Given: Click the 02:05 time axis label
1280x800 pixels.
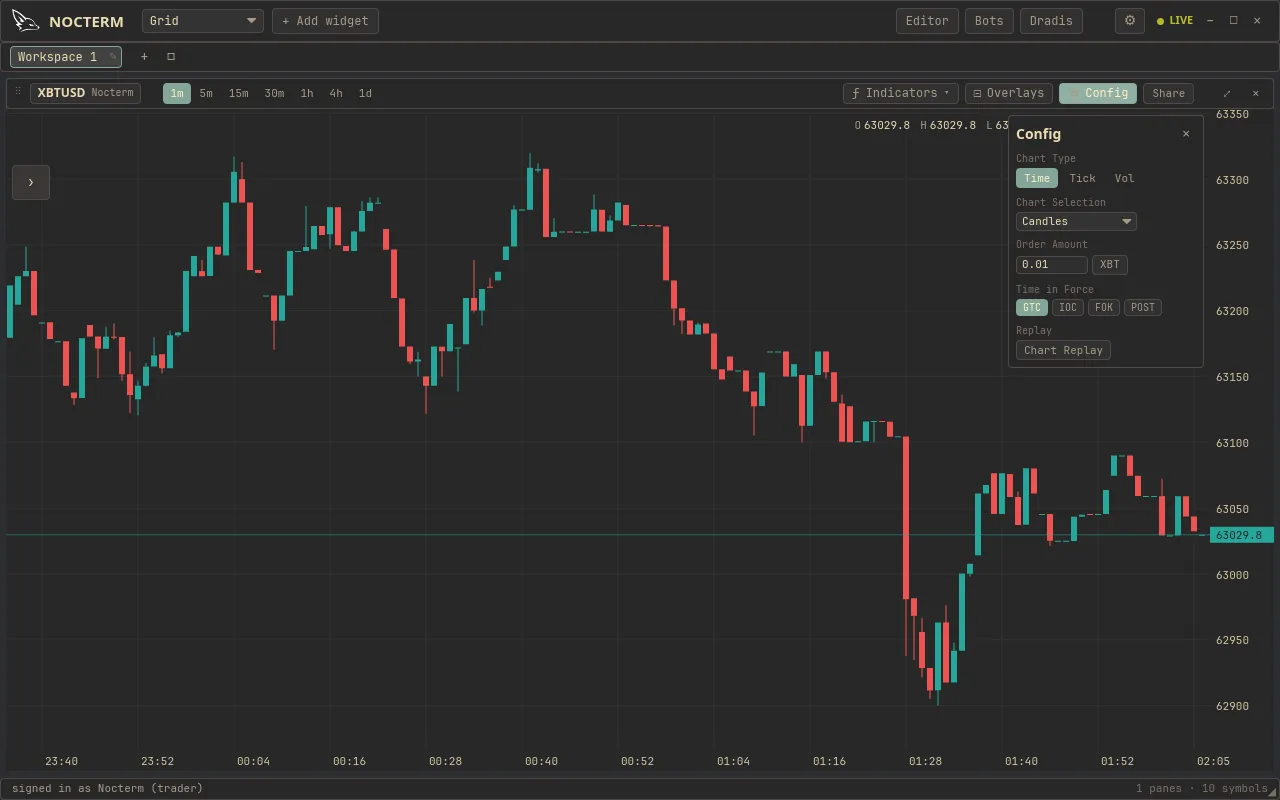Looking at the screenshot, I should pos(1213,762).
